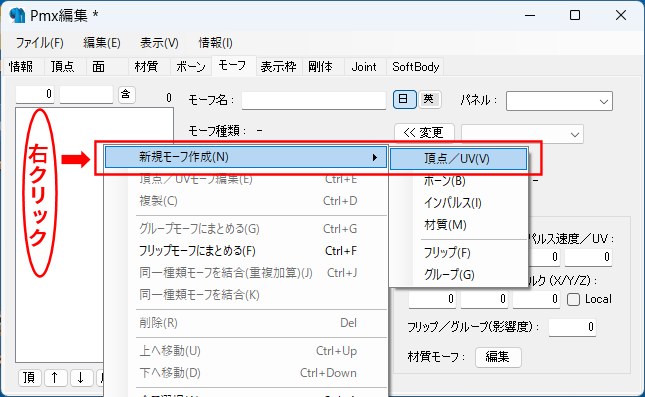Click 複製(C) menu entry

(246, 201)
